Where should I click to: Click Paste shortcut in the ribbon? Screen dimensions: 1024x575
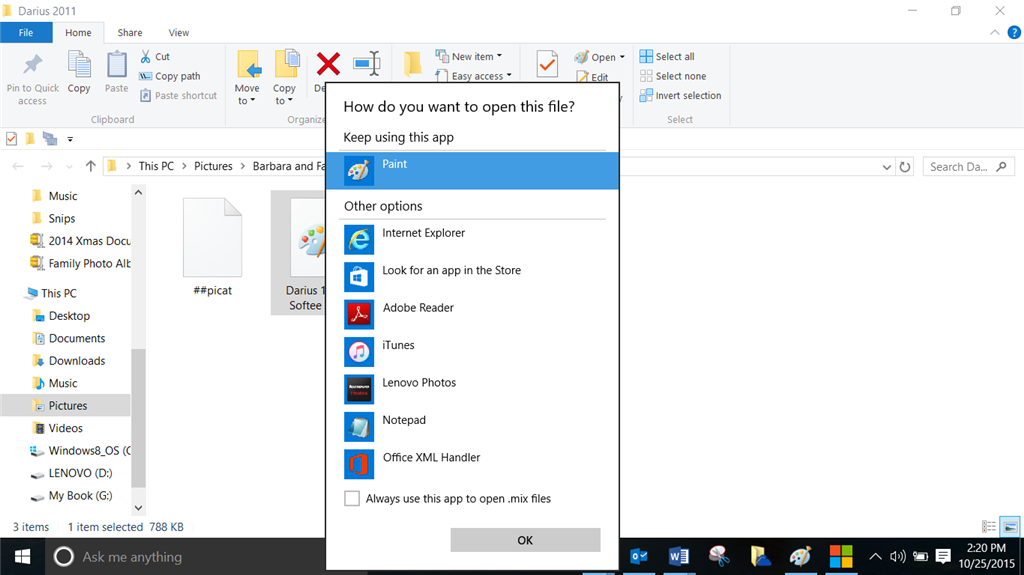(x=178, y=95)
